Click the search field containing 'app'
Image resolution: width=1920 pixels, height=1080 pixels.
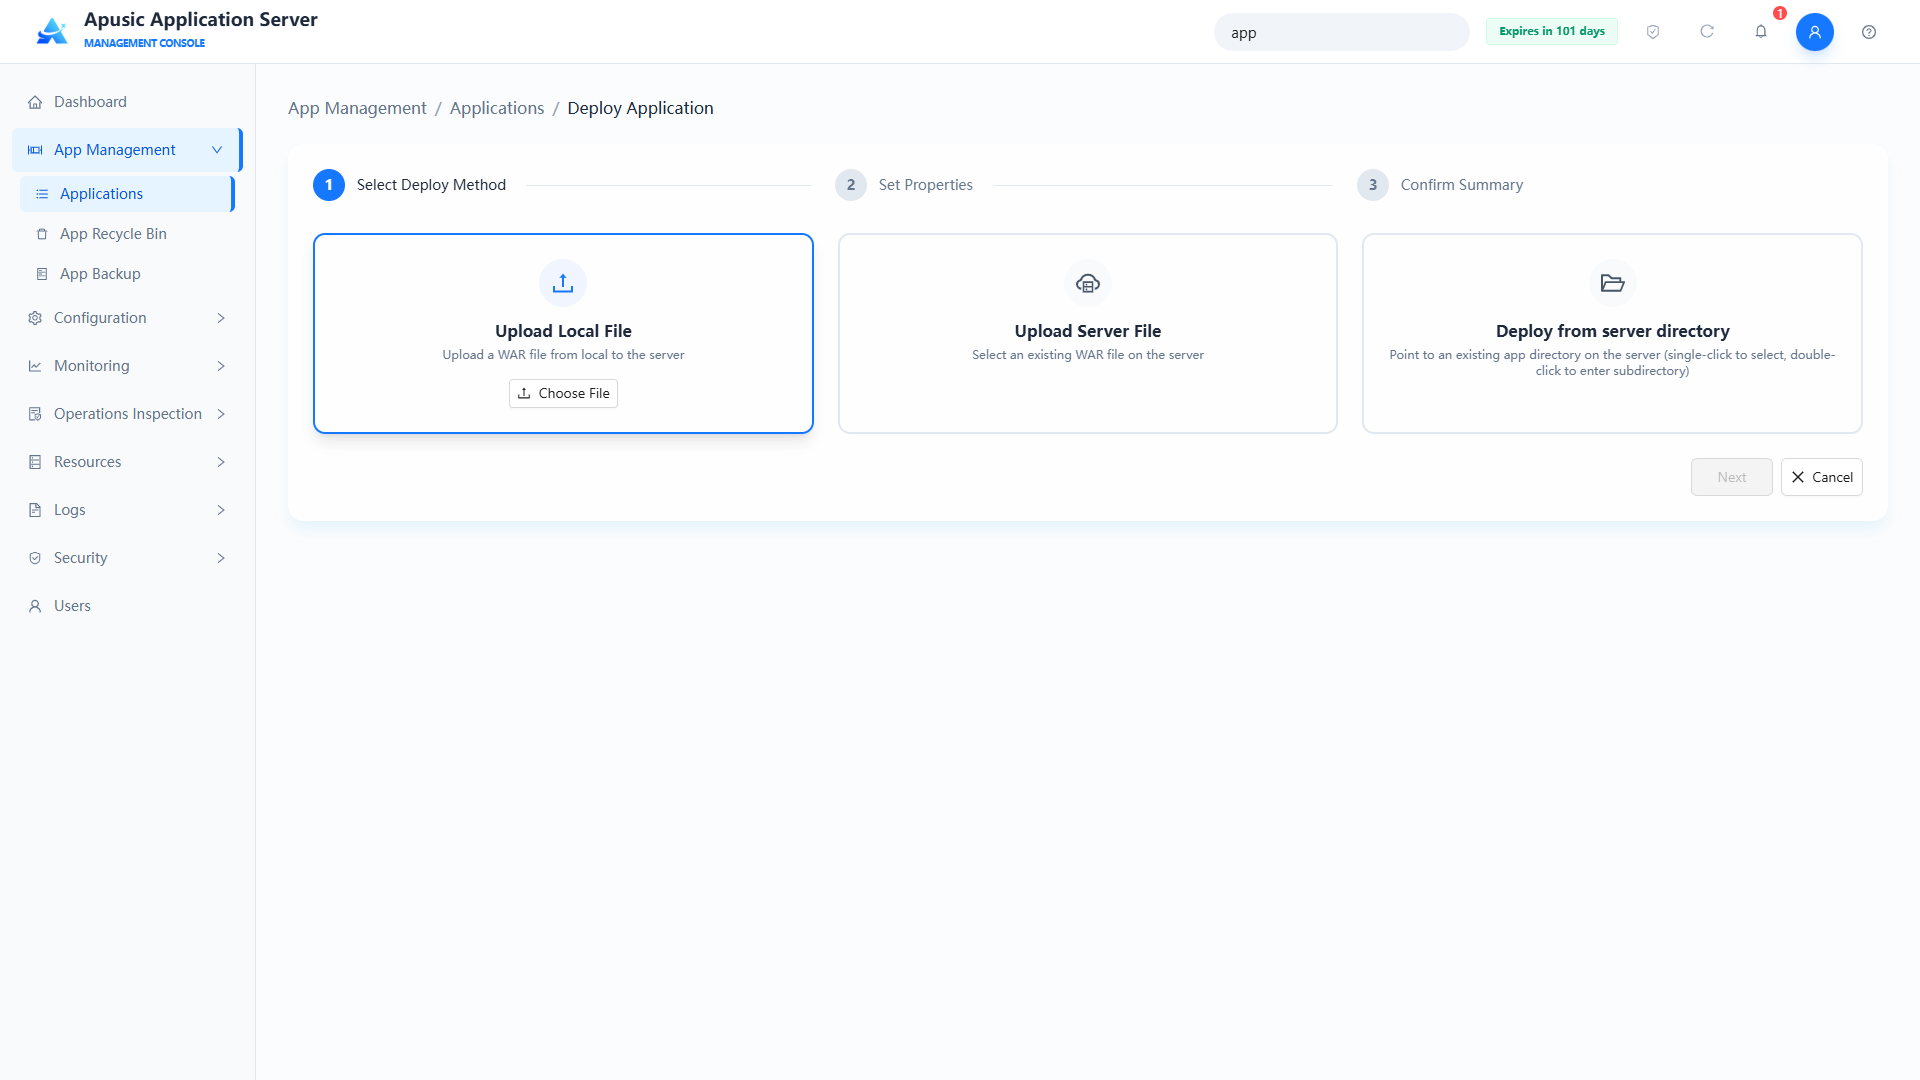coord(1341,32)
